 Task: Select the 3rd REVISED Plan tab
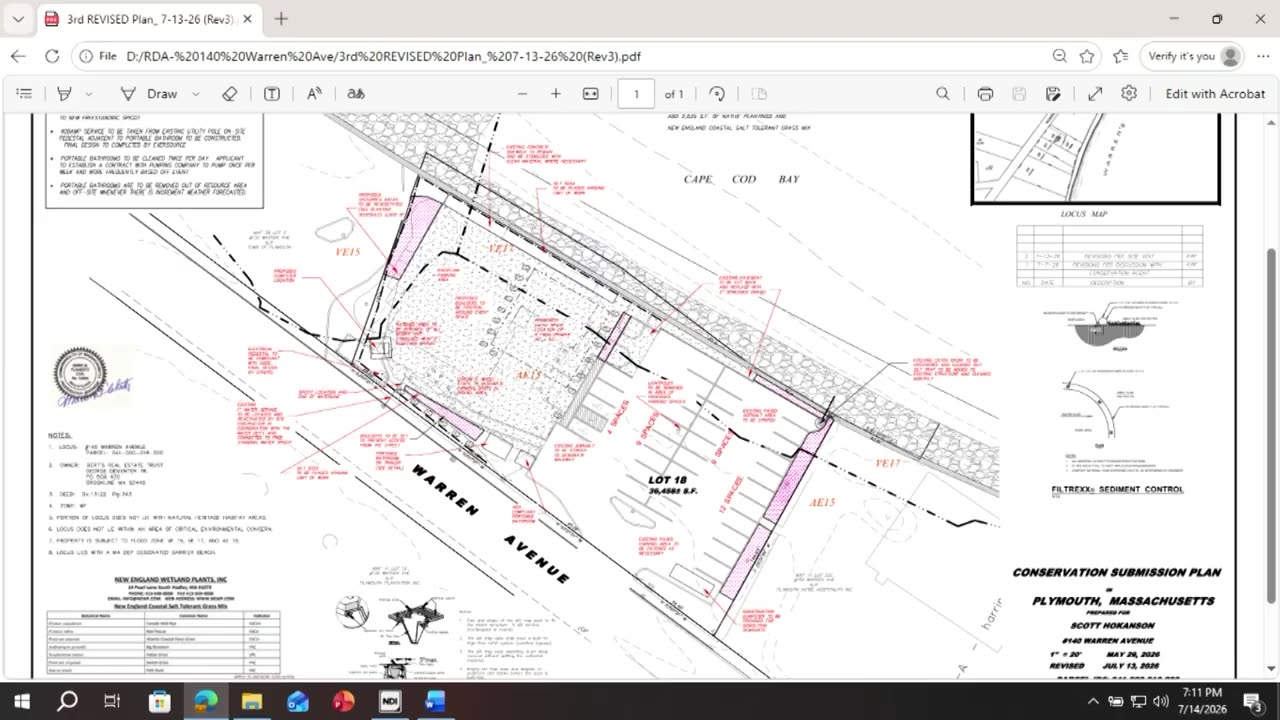pos(150,19)
